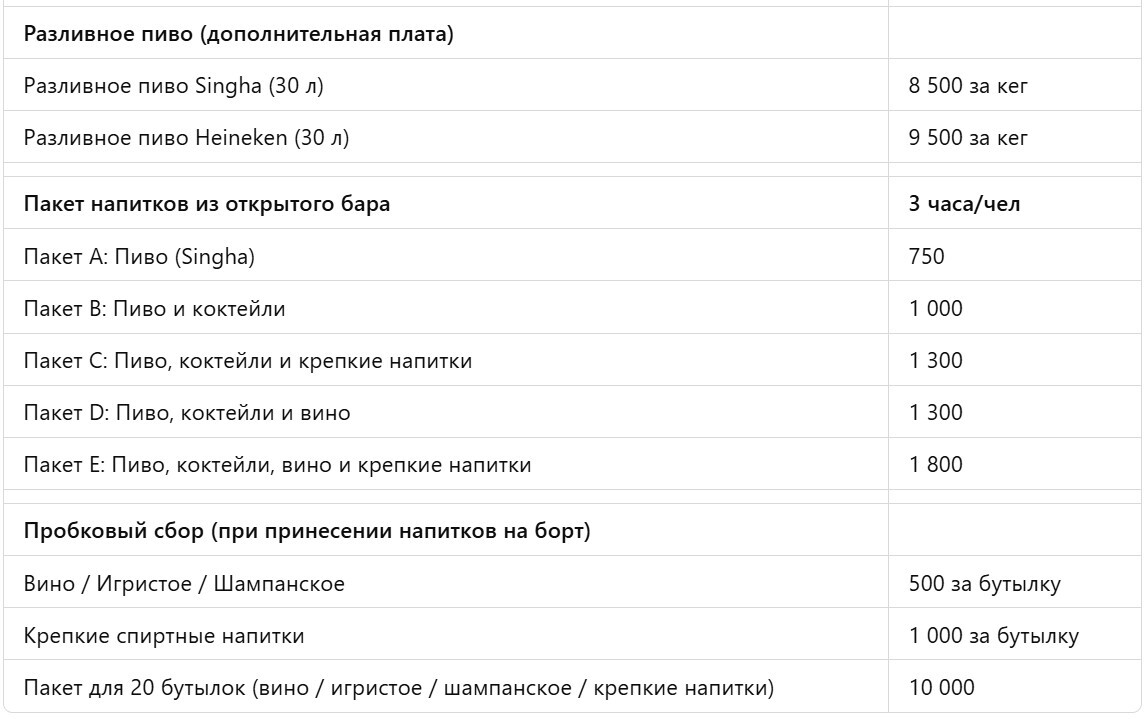
Task: Click the "10 000" price for 20 bottles
Action: (941, 688)
